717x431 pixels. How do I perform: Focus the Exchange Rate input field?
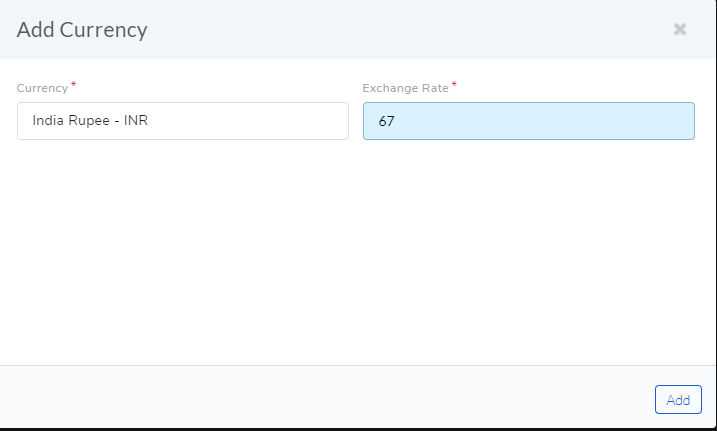click(529, 121)
